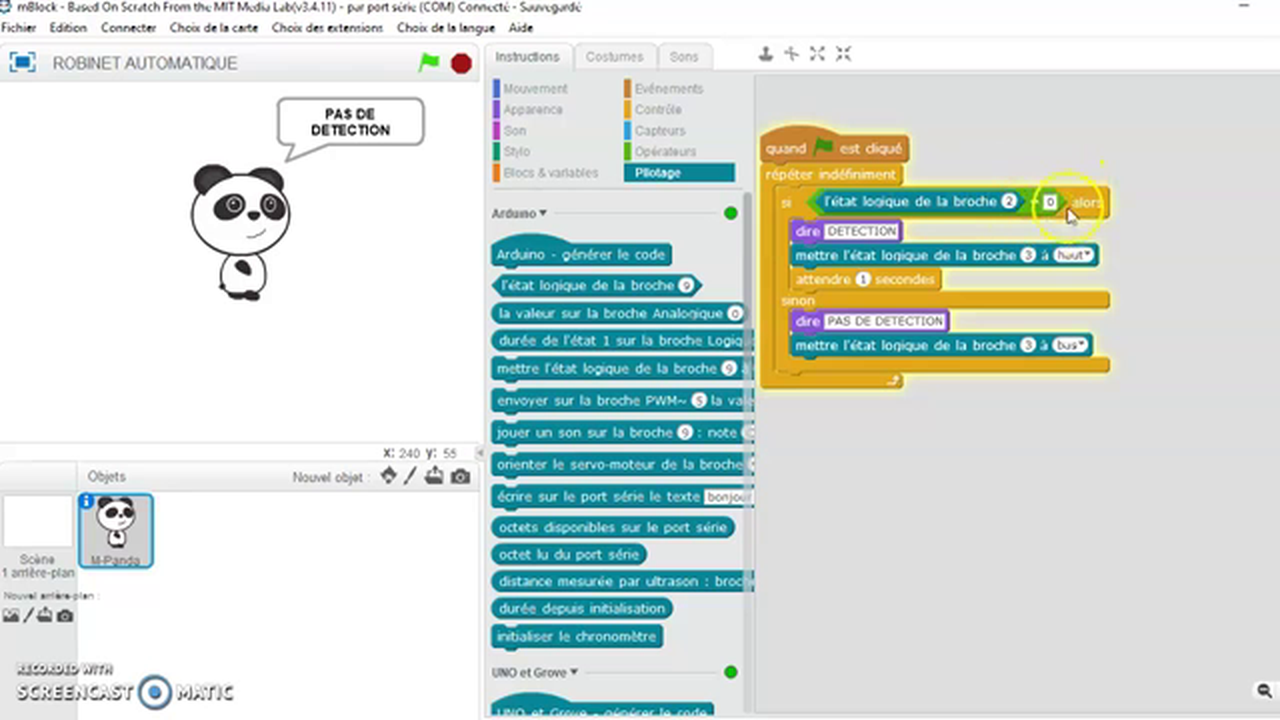
Task: Click the paintbrush to draw a new objet
Action: (410, 477)
